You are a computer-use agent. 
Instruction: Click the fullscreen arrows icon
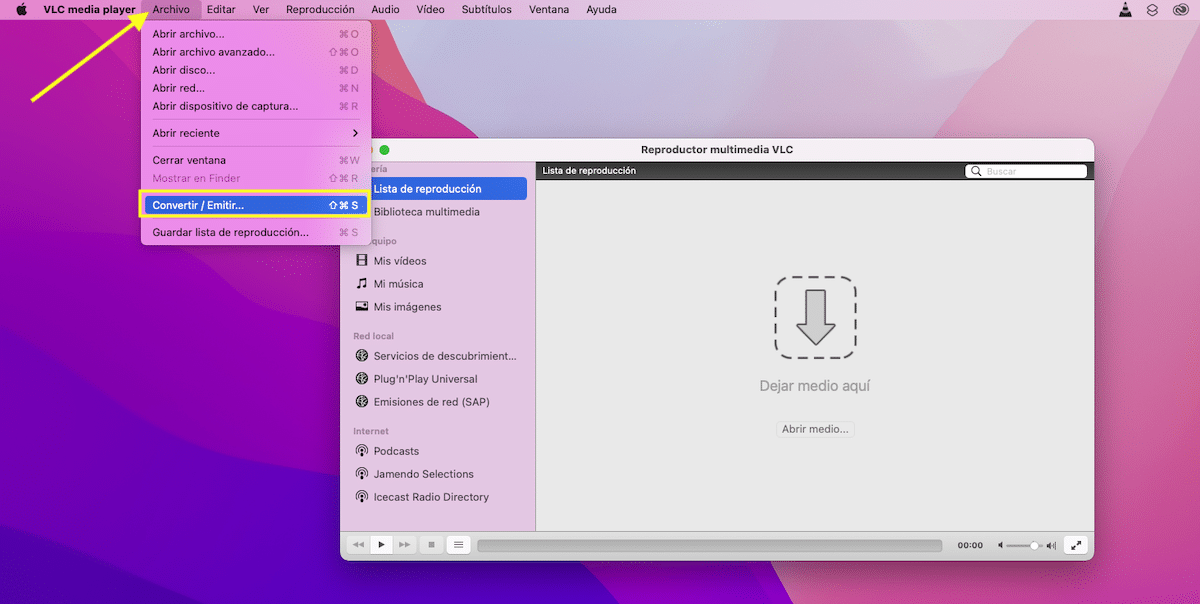coord(1076,545)
